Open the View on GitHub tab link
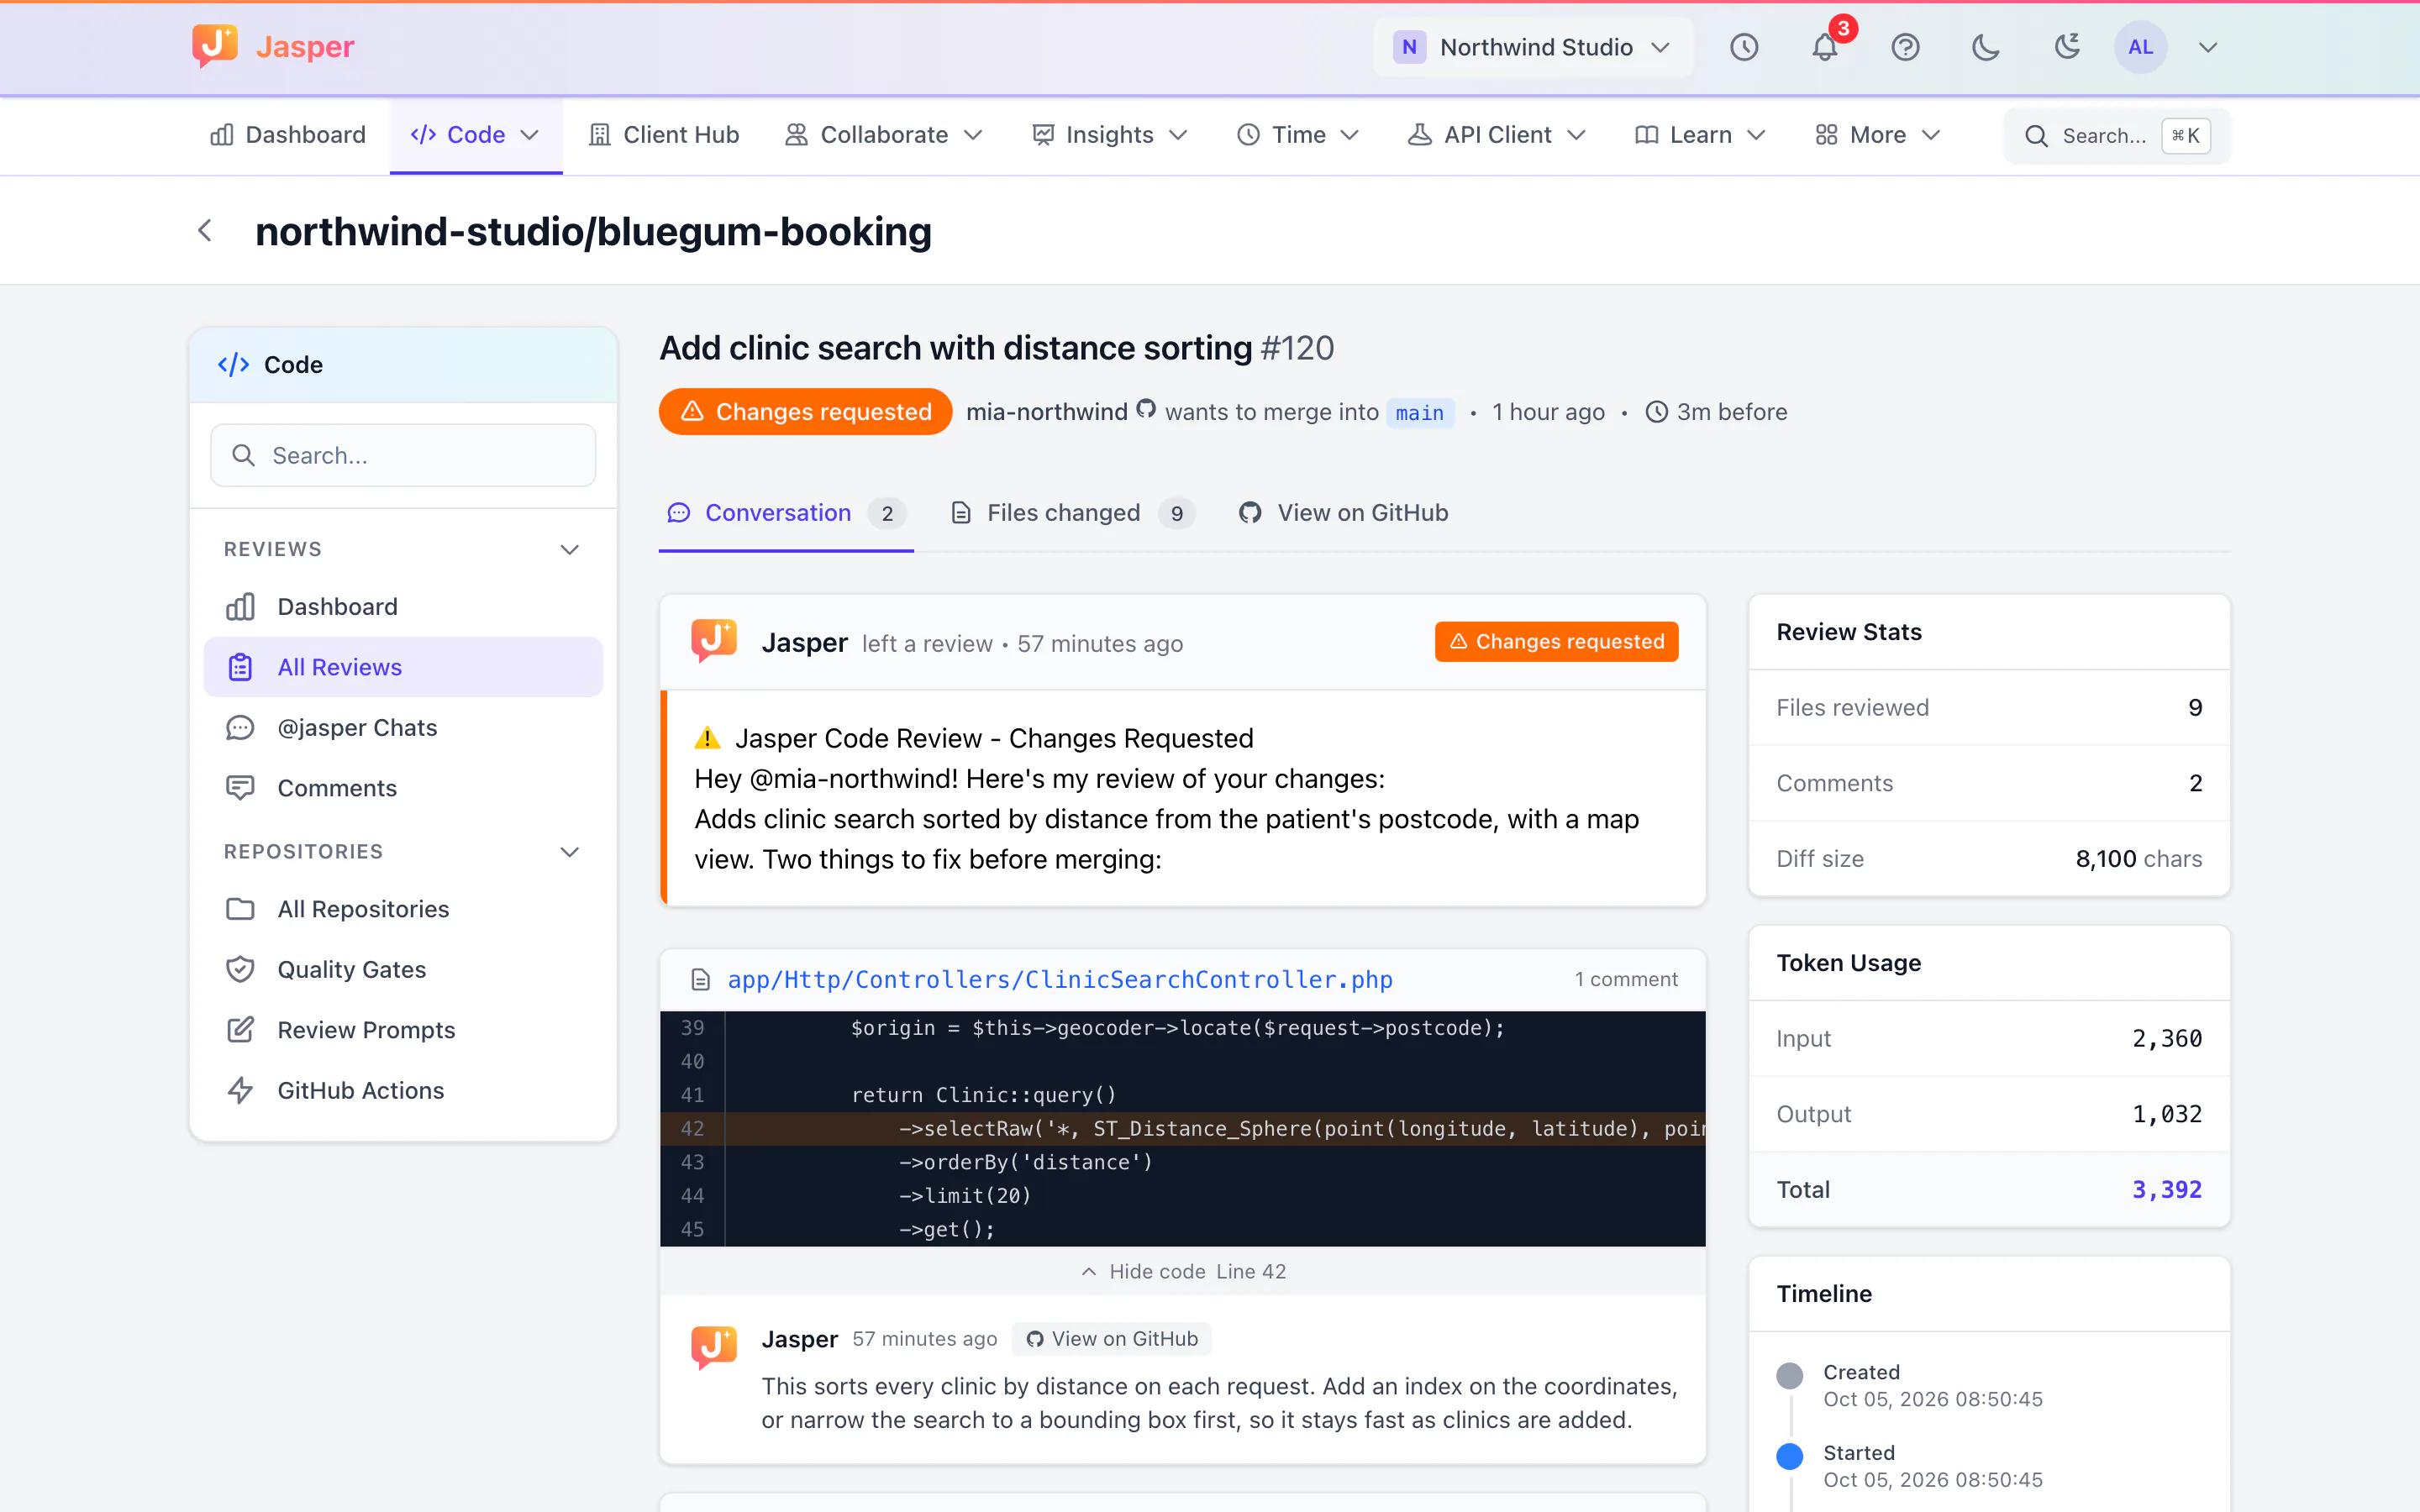2420x1512 pixels. click(x=1343, y=513)
